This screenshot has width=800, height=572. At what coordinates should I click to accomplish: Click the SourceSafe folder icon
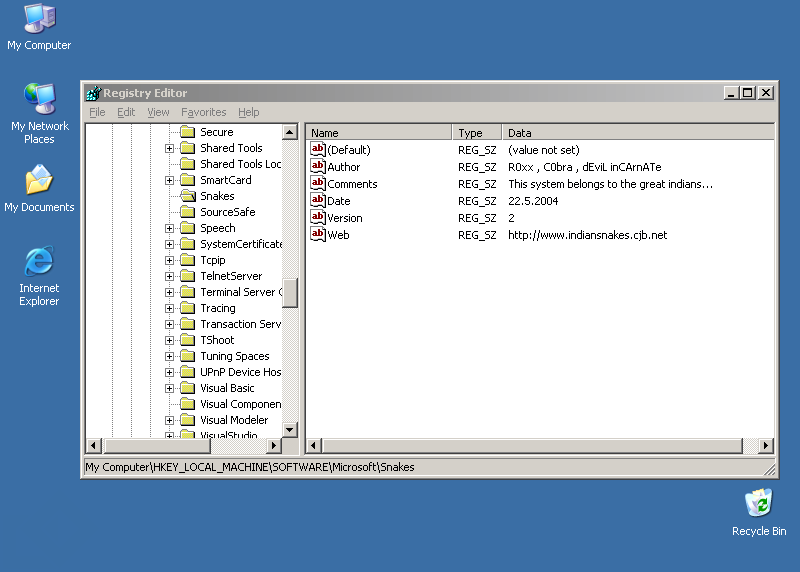[188, 212]
